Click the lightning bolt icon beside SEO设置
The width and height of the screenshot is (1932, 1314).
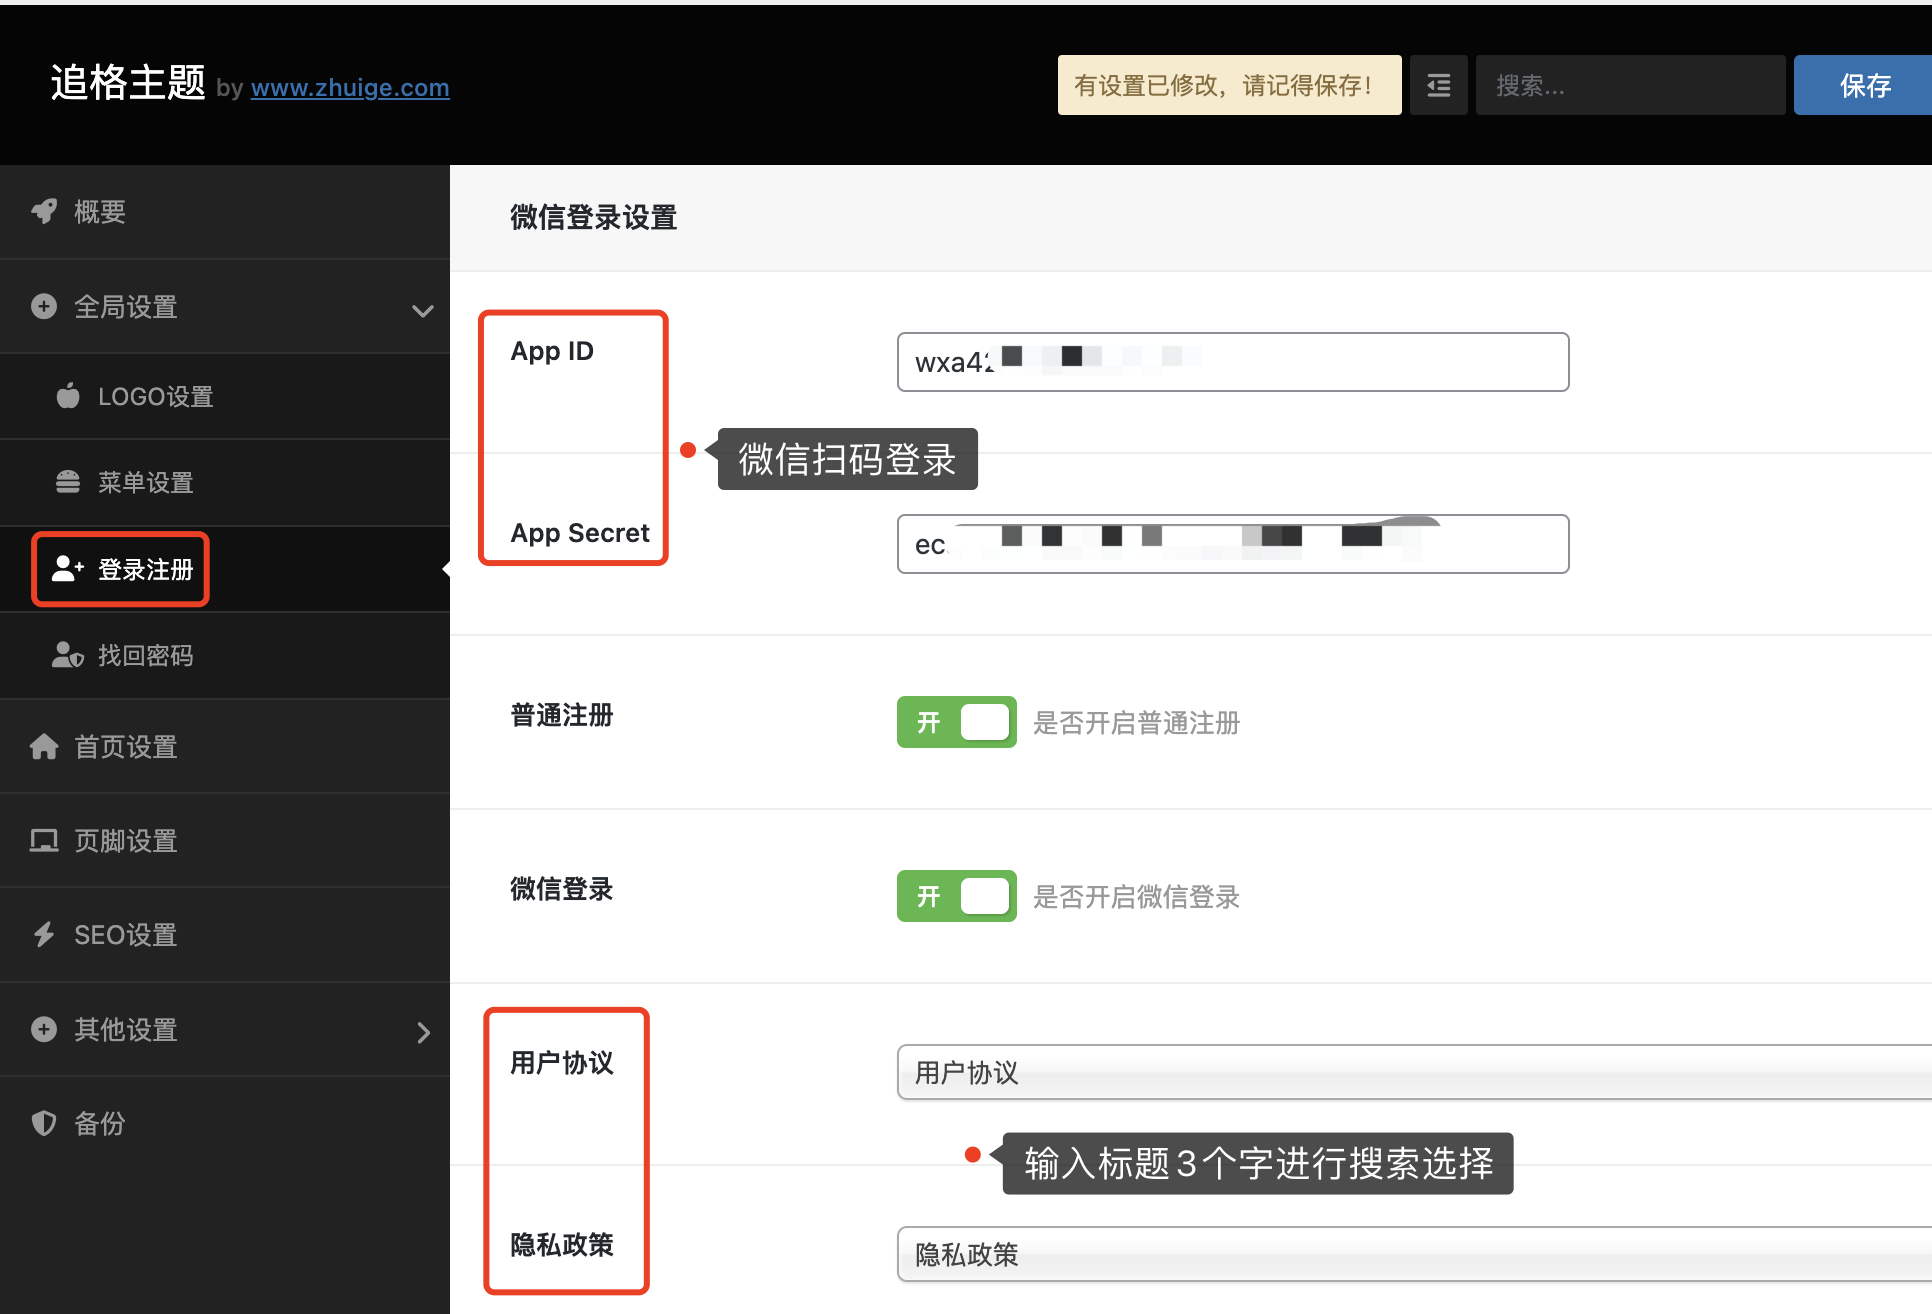[x=44, y=934]
